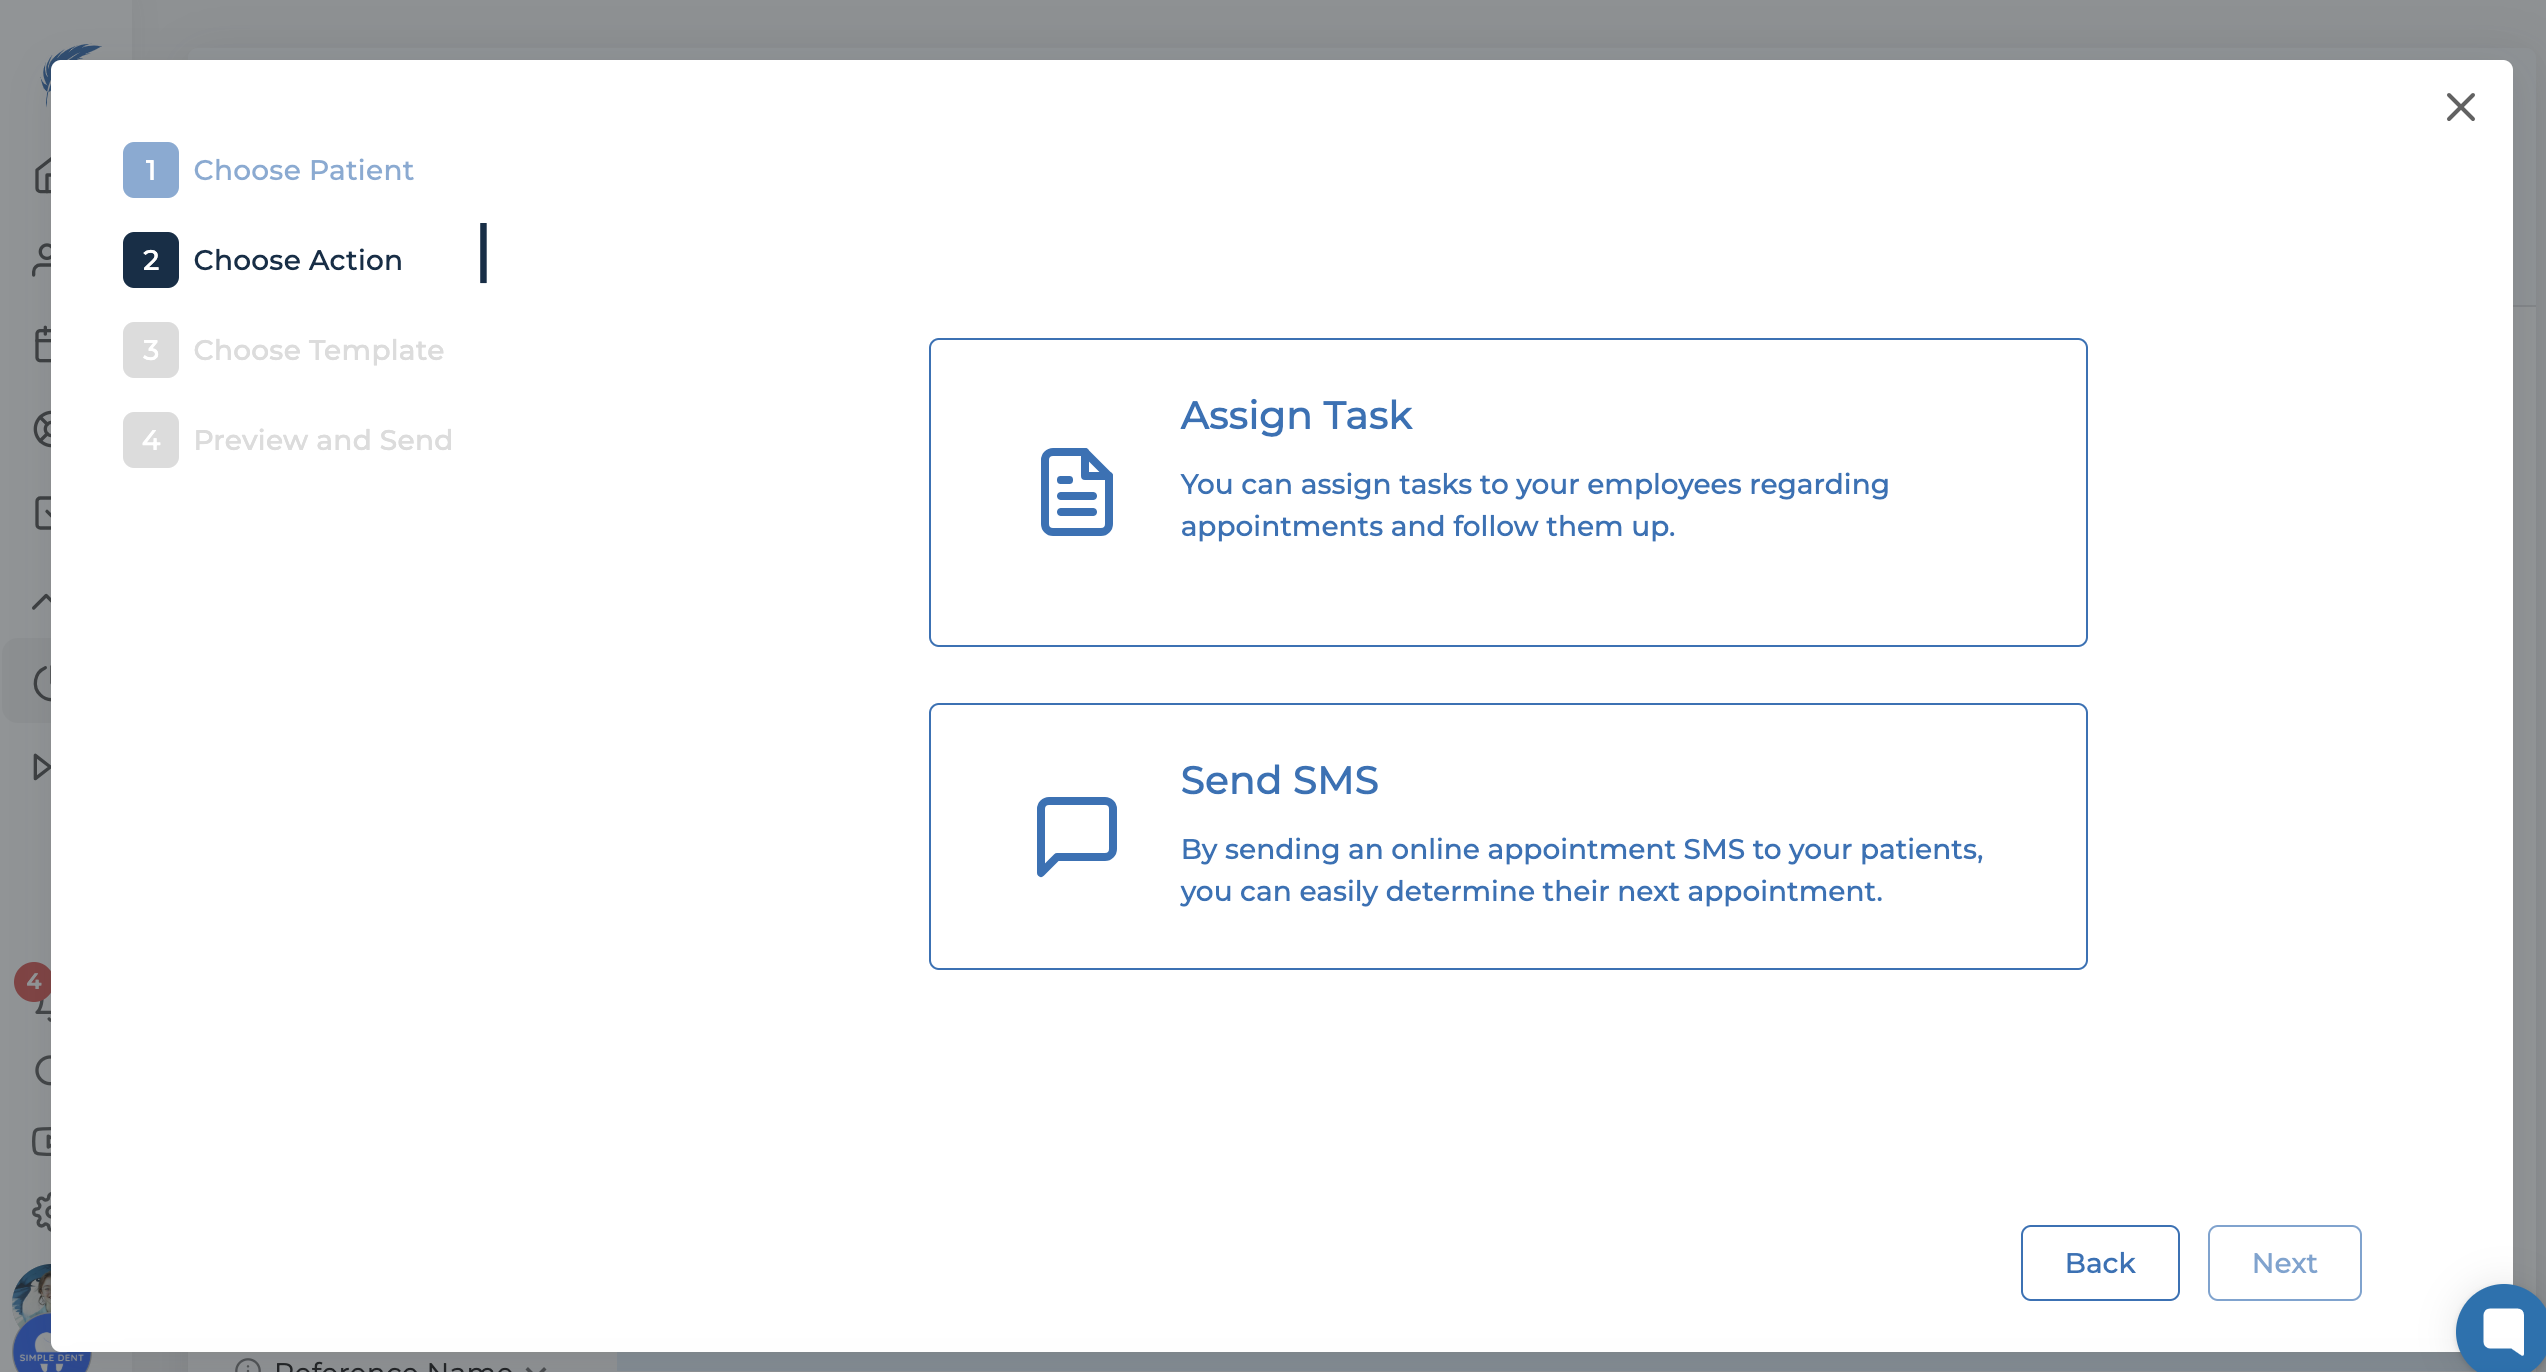Click the Send SMS description text

[1580, 870]
